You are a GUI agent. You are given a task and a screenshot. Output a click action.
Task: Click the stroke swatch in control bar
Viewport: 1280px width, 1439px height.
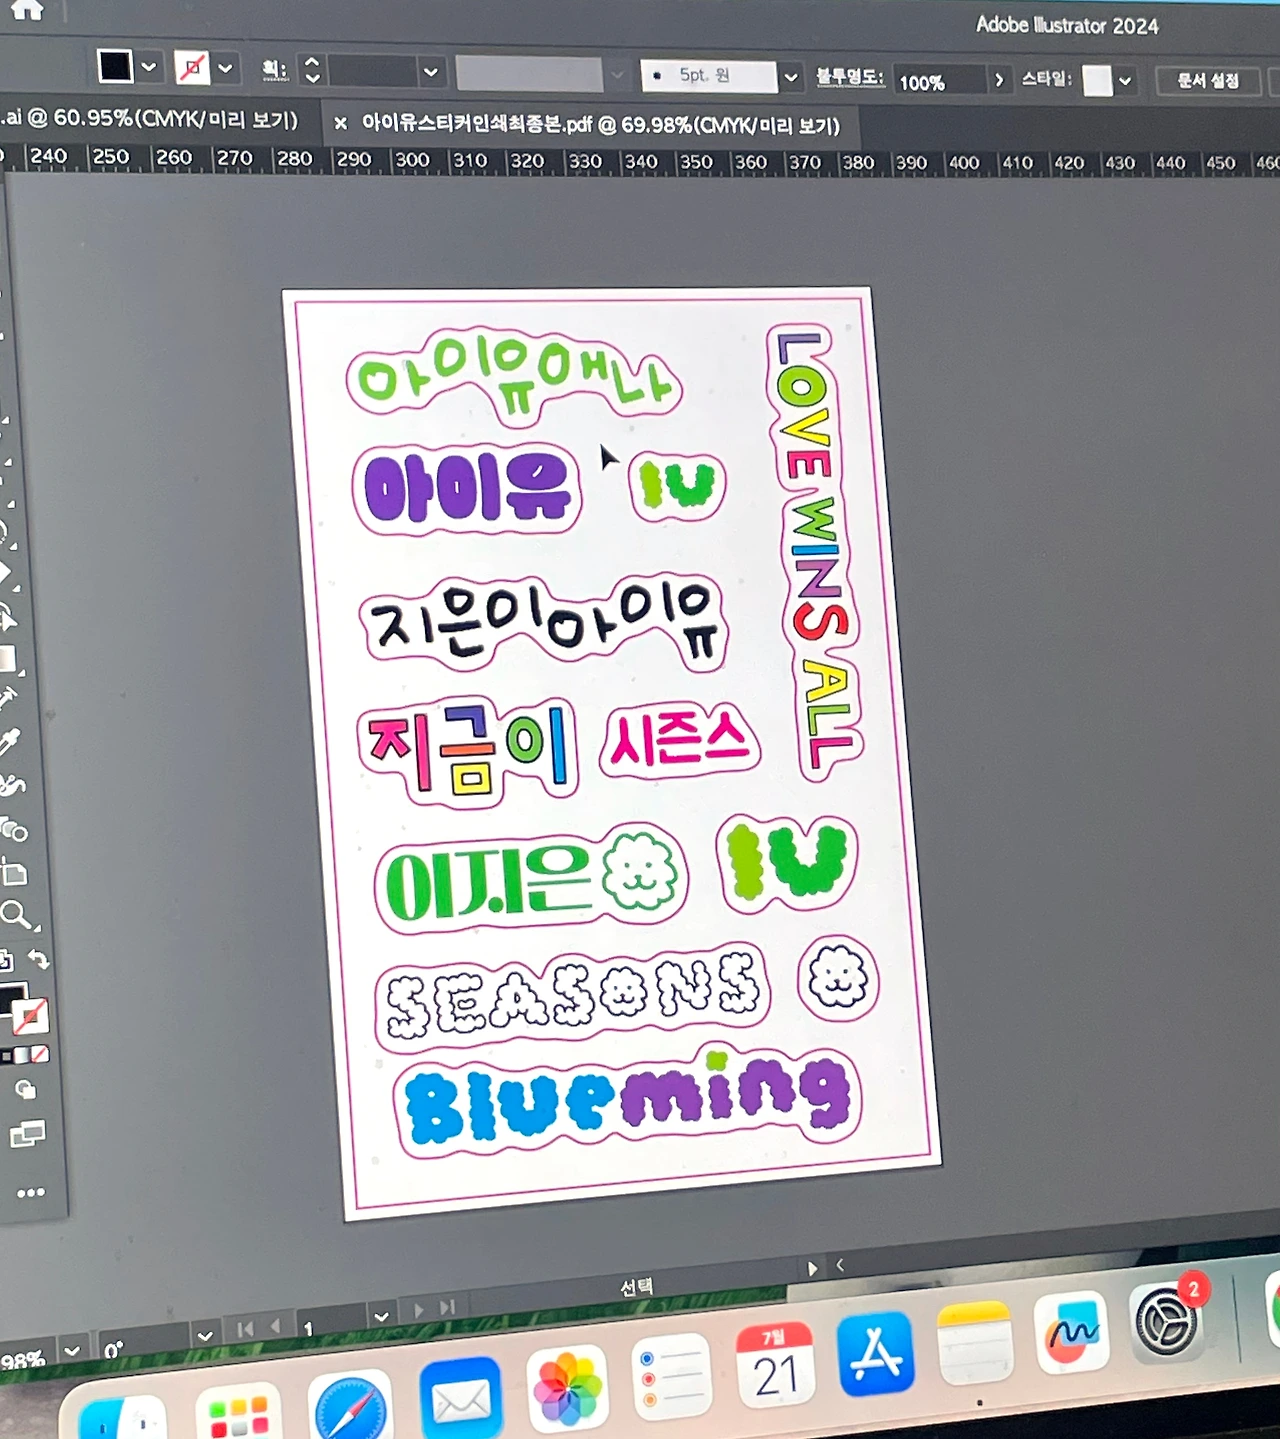(192, 68)
